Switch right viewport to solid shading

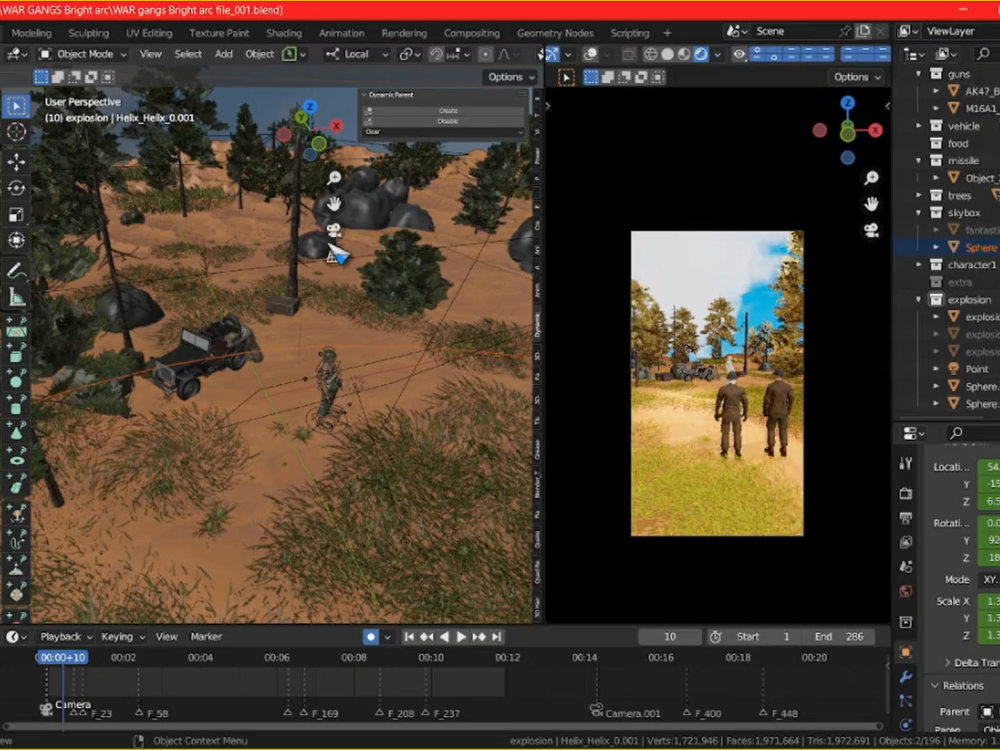667,54
